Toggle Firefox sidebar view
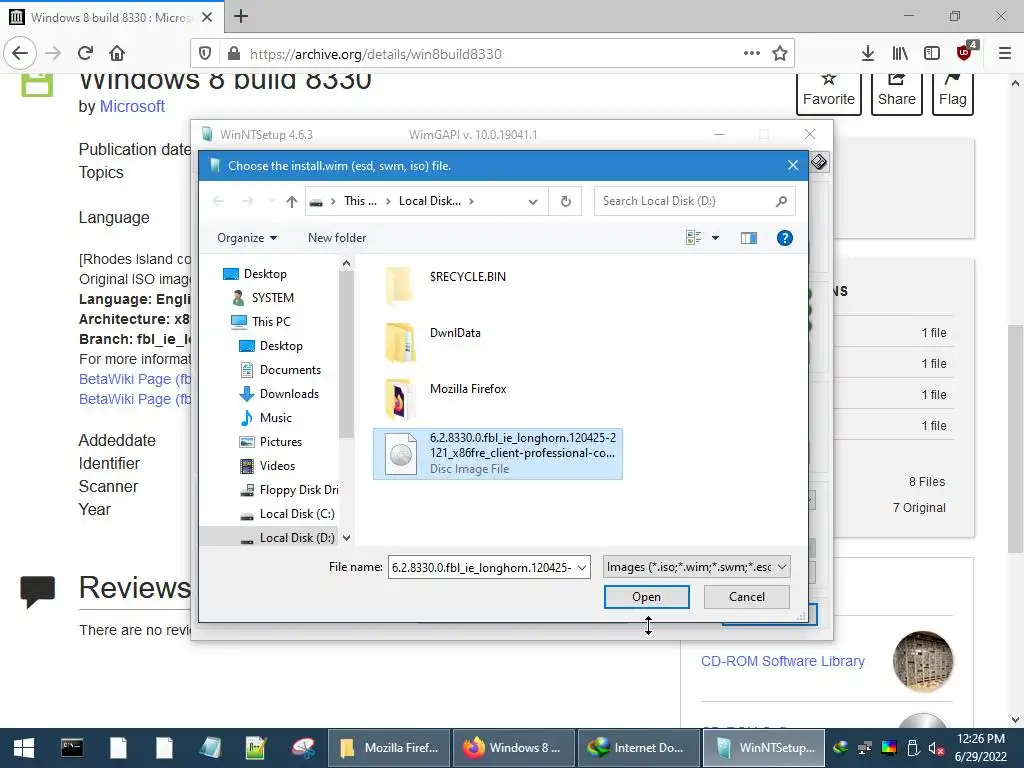This screenshot has width=1024, height=768. (932, 54)
